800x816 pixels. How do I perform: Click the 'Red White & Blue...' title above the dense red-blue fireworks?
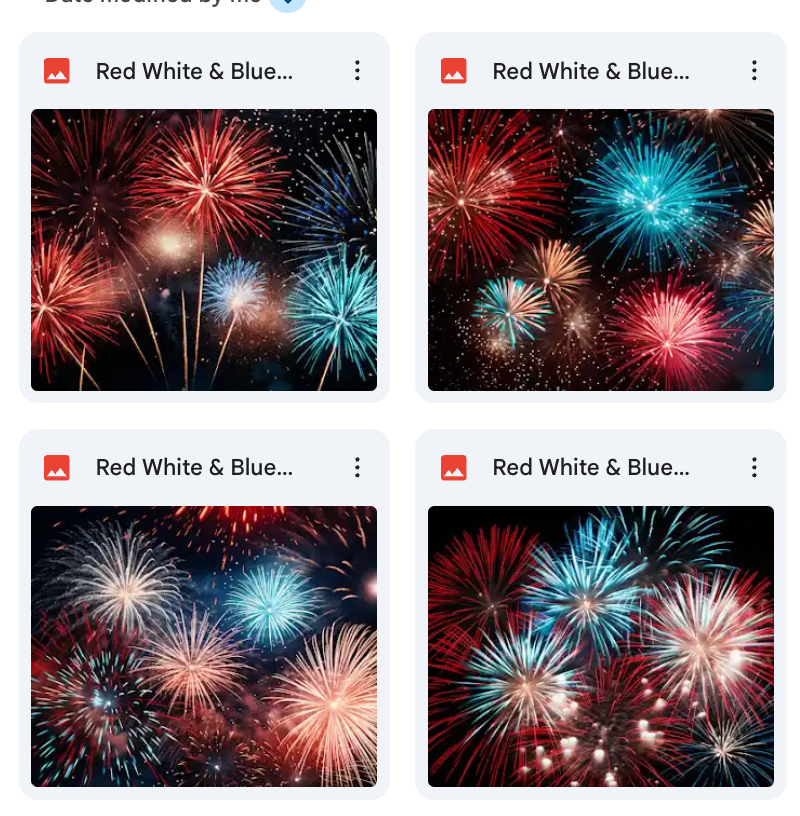click(591, 467)
